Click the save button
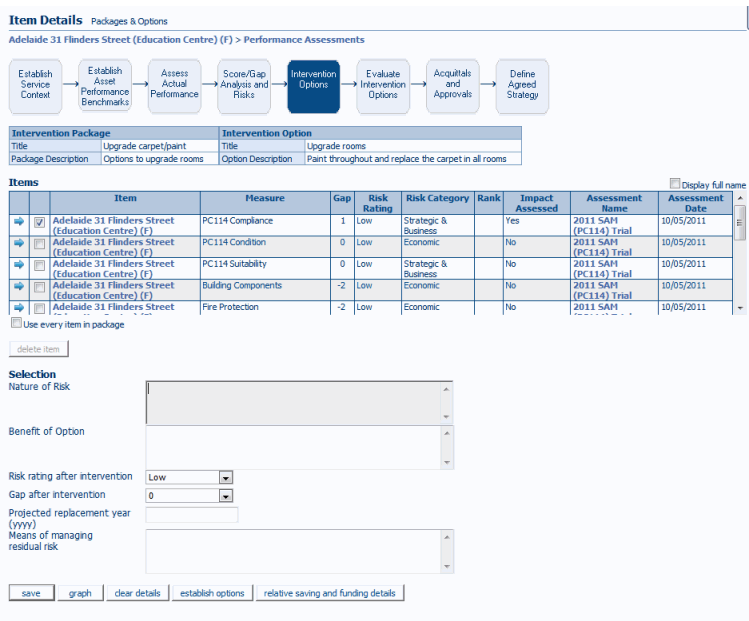Image resolution: width=749 pixels, height=621 pixels. [x=32, y=593]
